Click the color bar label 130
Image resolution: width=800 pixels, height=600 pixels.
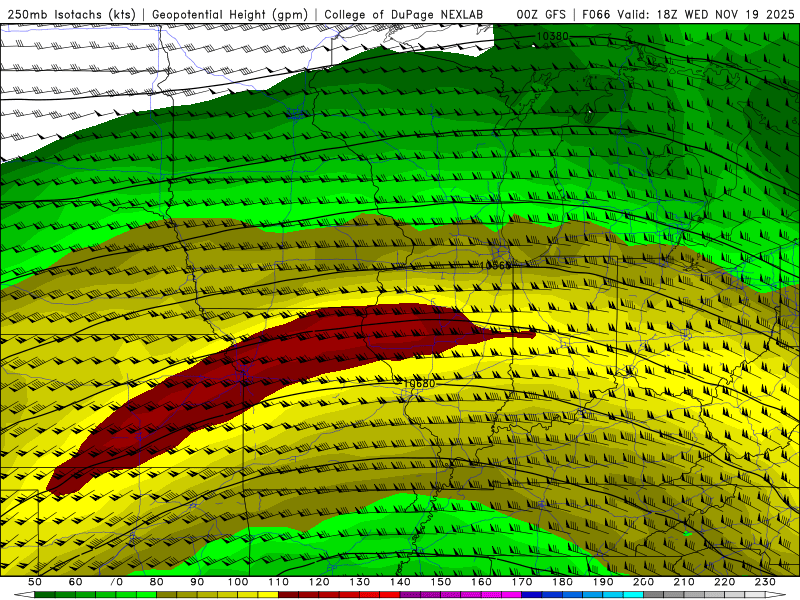360,582
